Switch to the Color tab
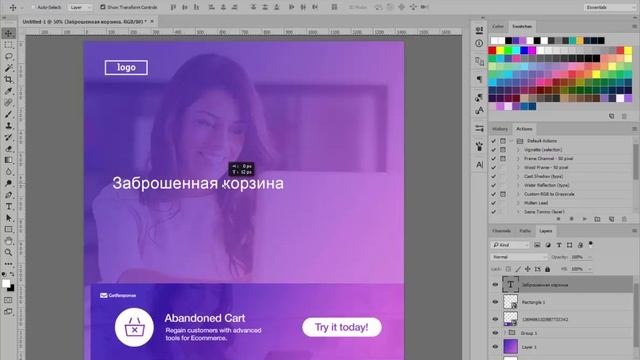The image size is (640, 360). pos(498,26)
